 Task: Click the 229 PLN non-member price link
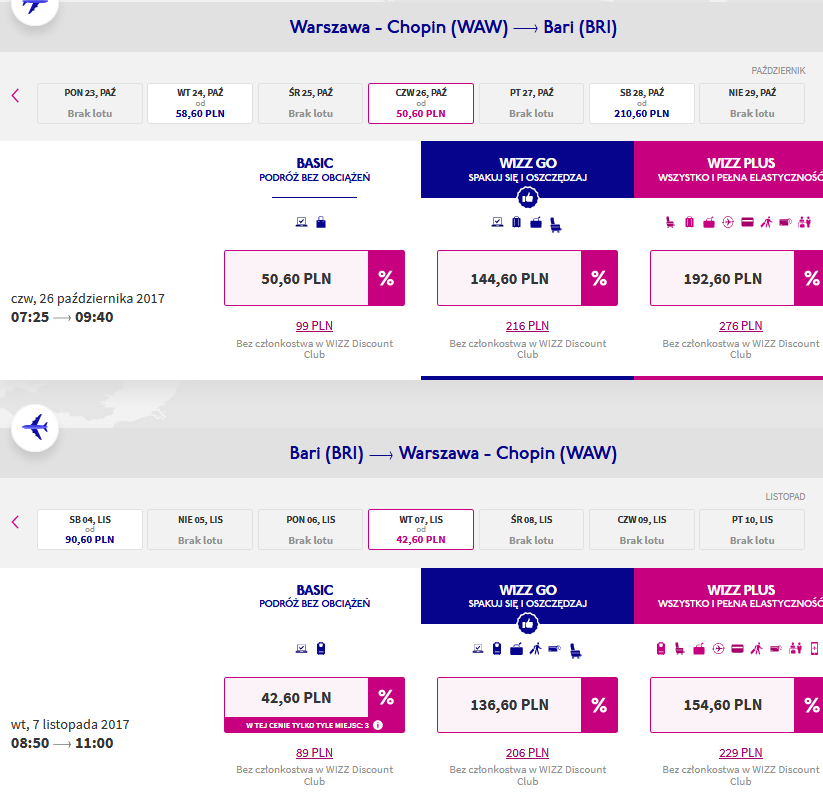pyautogui.click(x=740, y=753)
